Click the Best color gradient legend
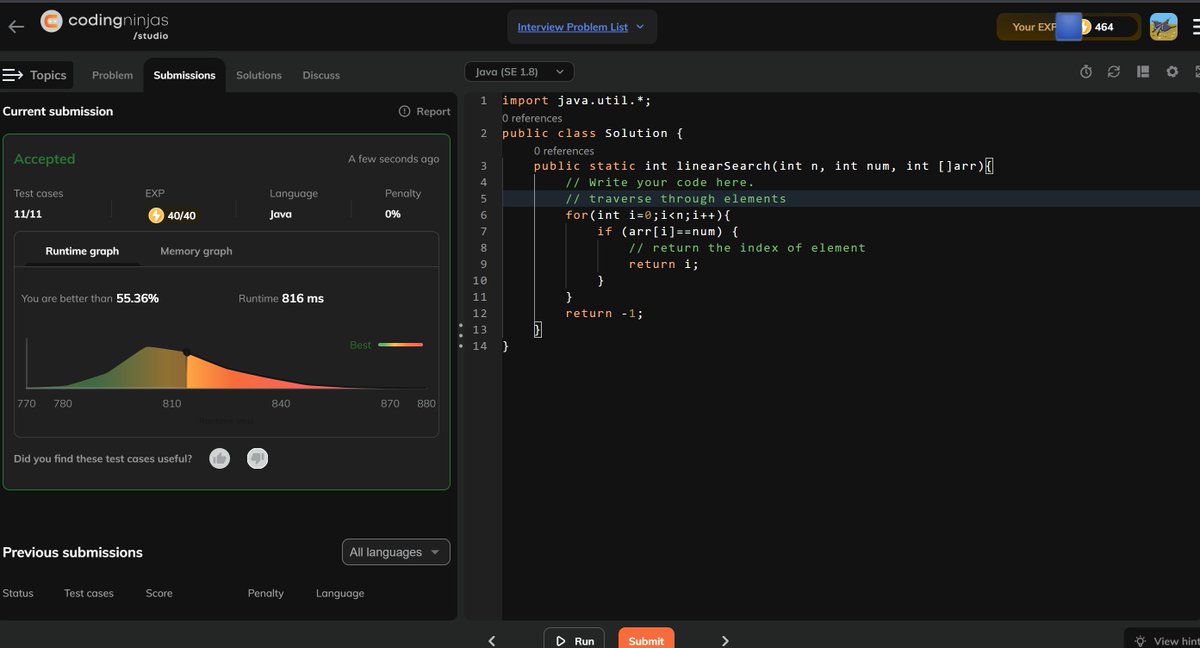 (400, 345)
